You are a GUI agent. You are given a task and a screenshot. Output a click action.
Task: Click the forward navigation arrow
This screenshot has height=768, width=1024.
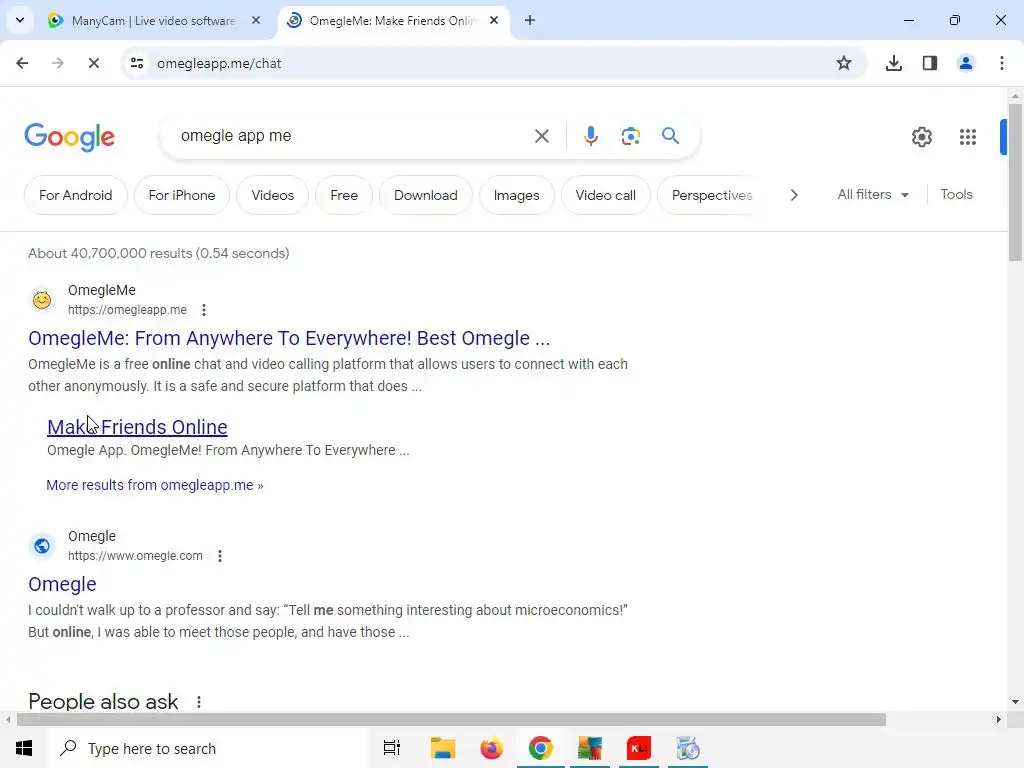(57, 63)
